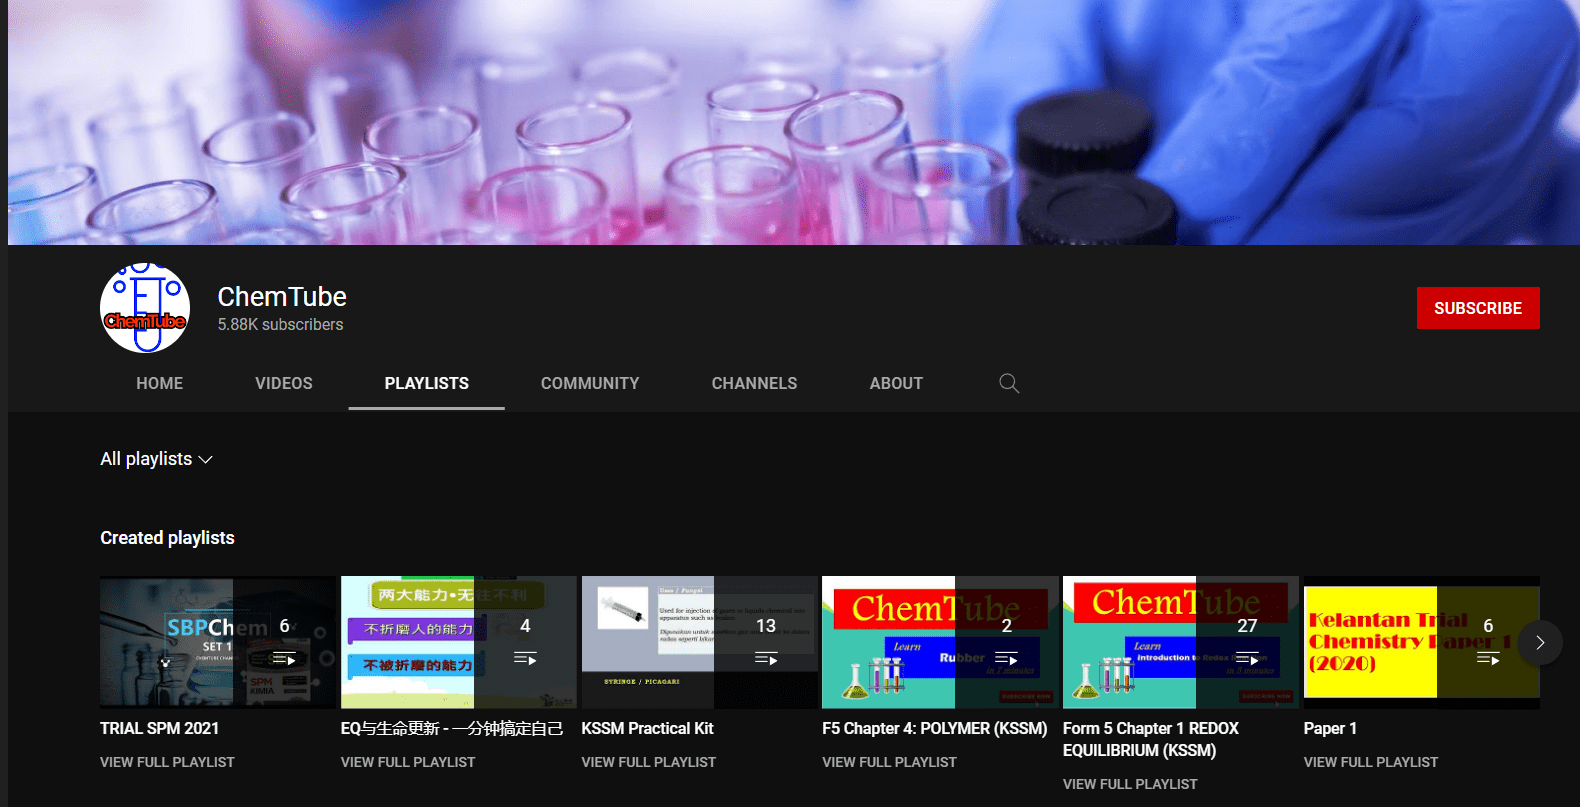Click playlist queue icon on F5 Chapter 4 POLYMER

tap(1007, 659)
